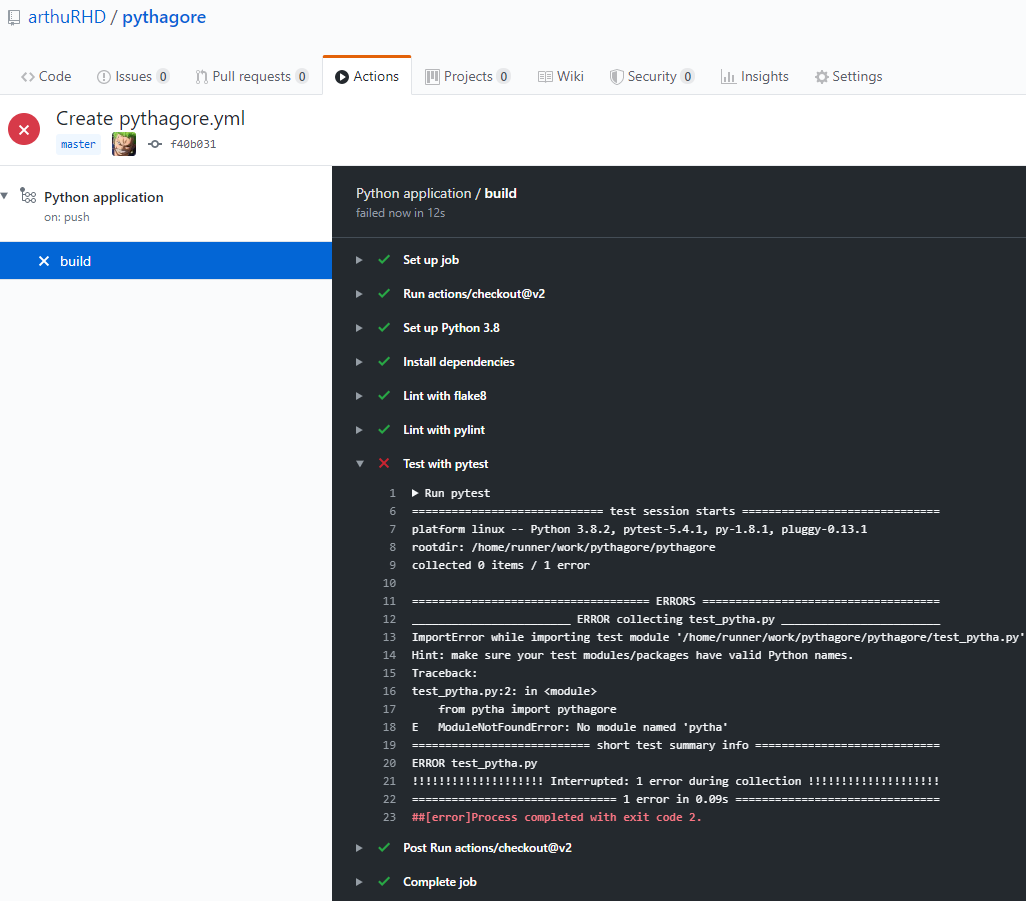Click the committer avatar thumbnail
This screenshot has height=901, width=1026.
124,144
